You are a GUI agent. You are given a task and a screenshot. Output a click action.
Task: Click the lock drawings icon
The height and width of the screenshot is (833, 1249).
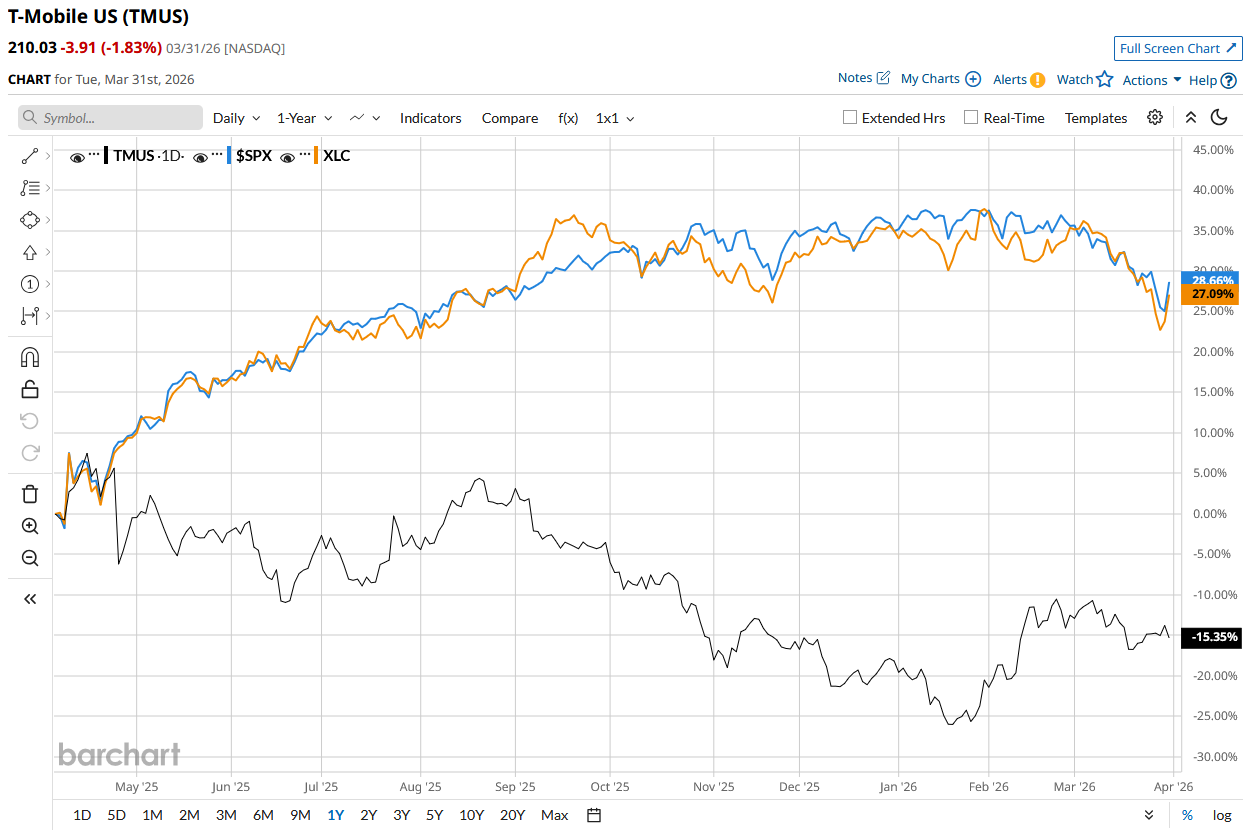[29, 389]
